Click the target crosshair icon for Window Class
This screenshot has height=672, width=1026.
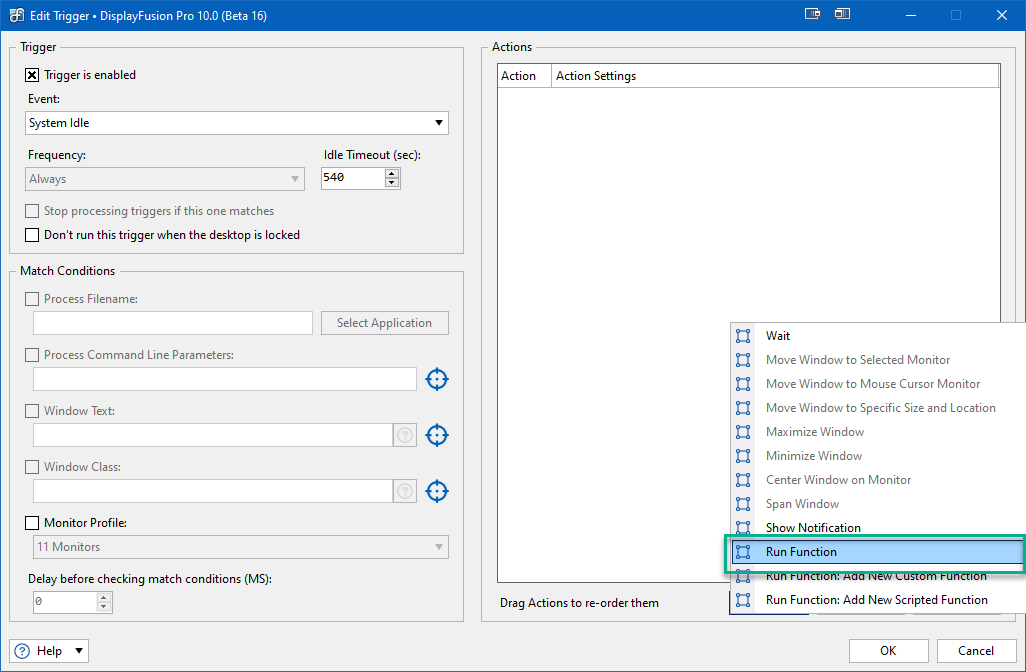pos(437,491)
